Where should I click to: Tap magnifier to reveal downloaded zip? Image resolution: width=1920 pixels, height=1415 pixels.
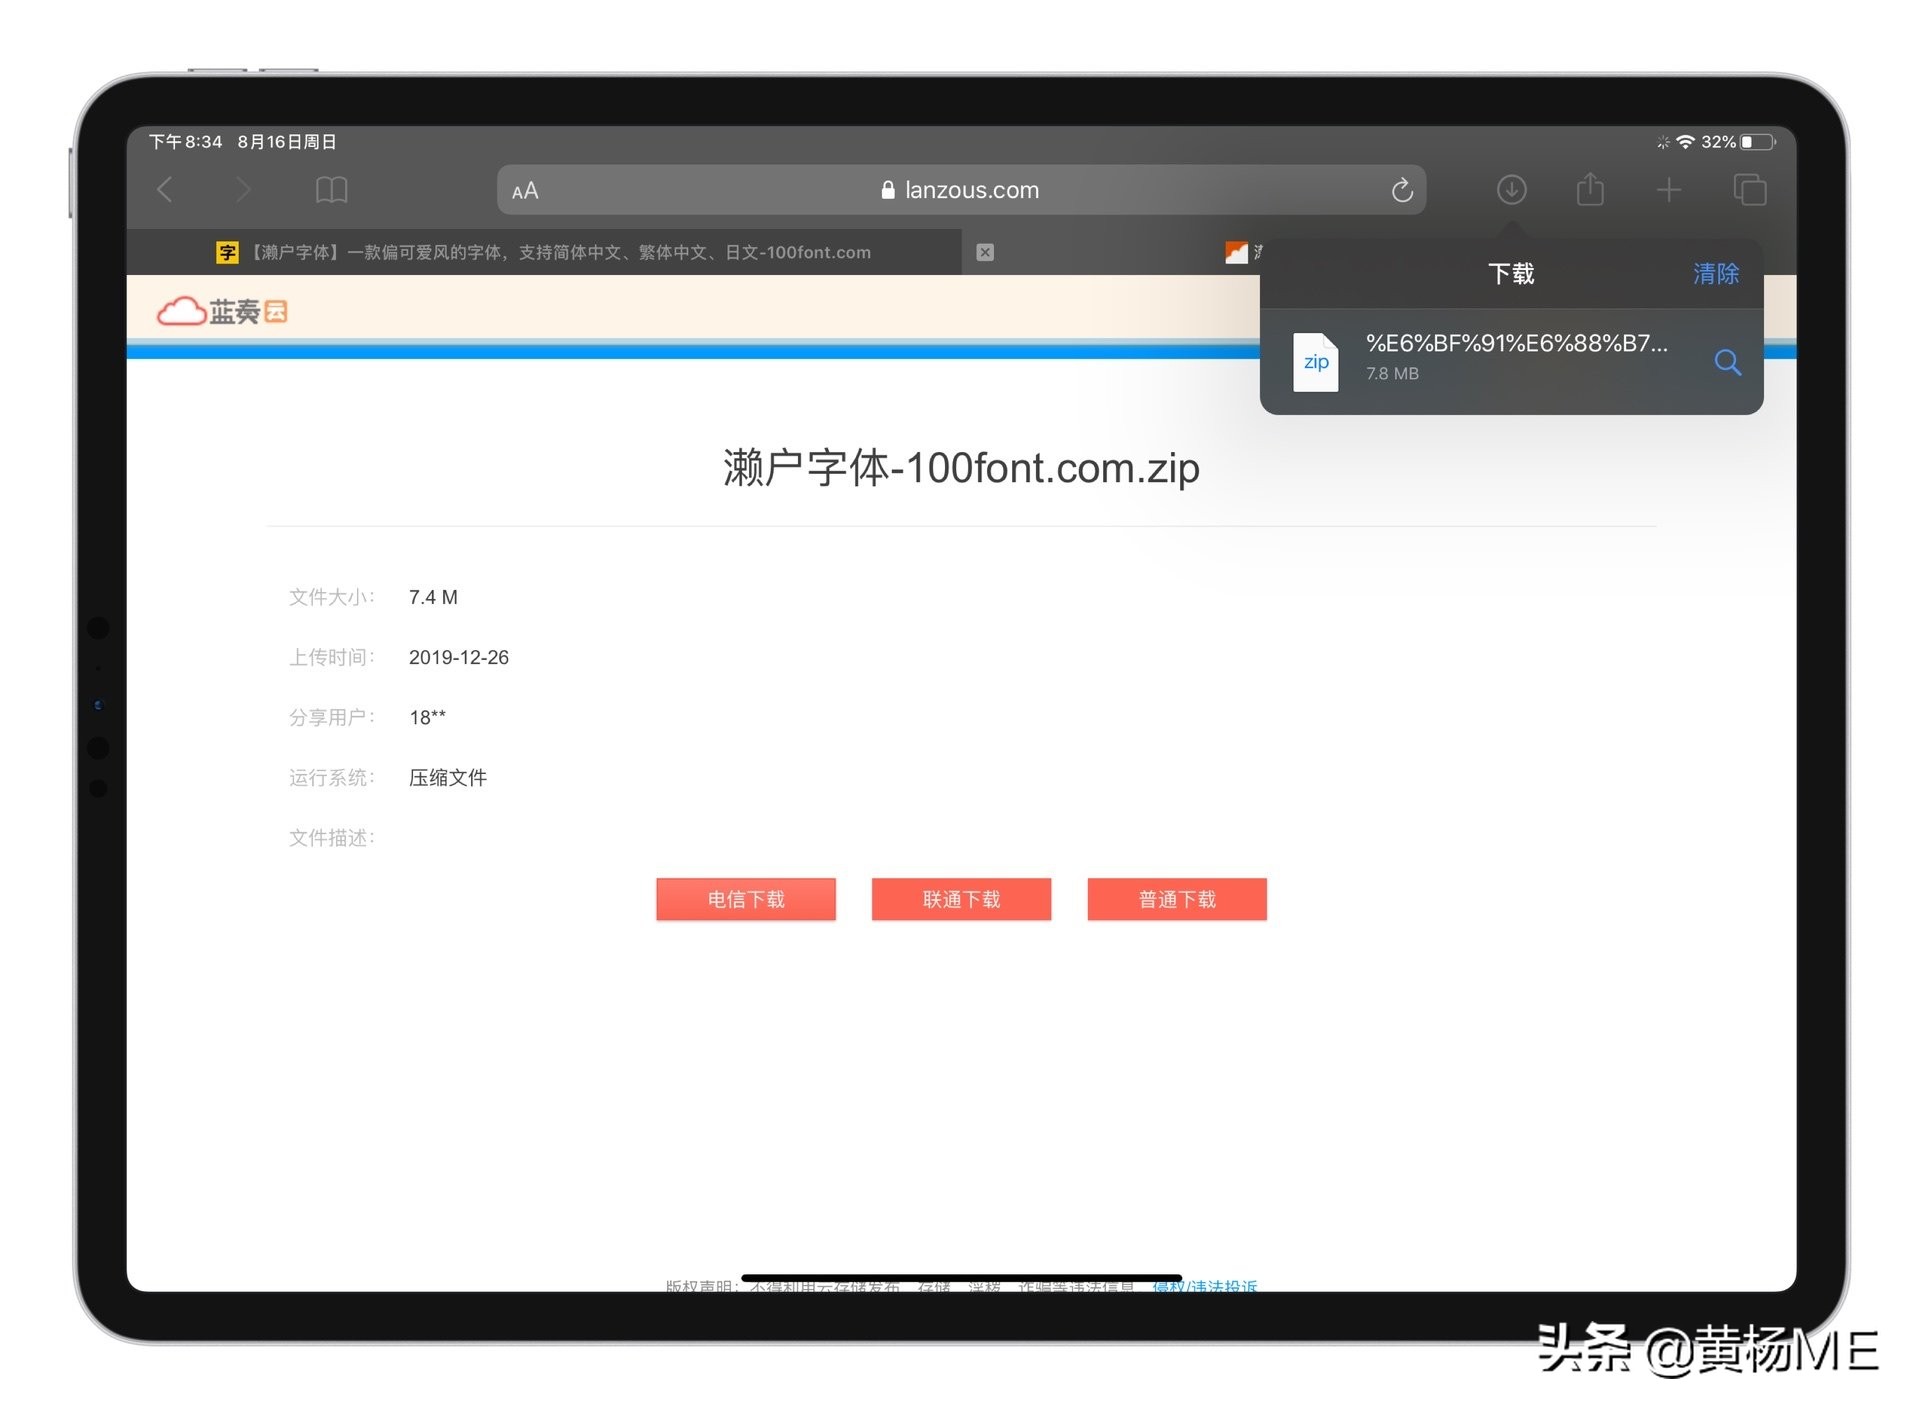[1728, 363]
